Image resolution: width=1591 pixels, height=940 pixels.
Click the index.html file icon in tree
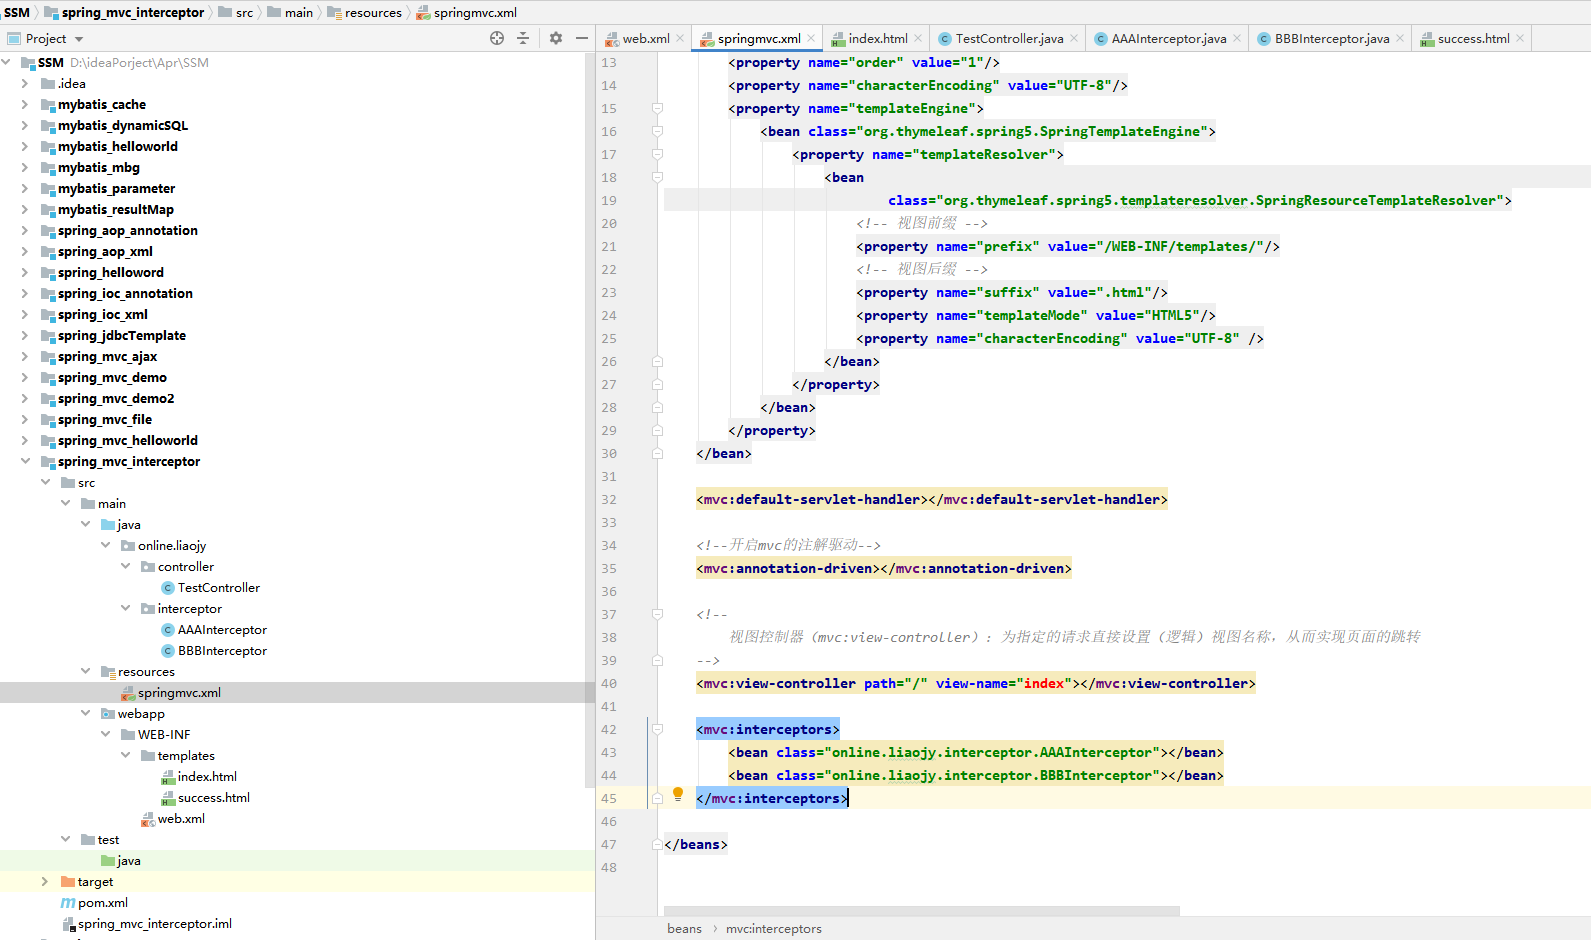tap(168, 777)
